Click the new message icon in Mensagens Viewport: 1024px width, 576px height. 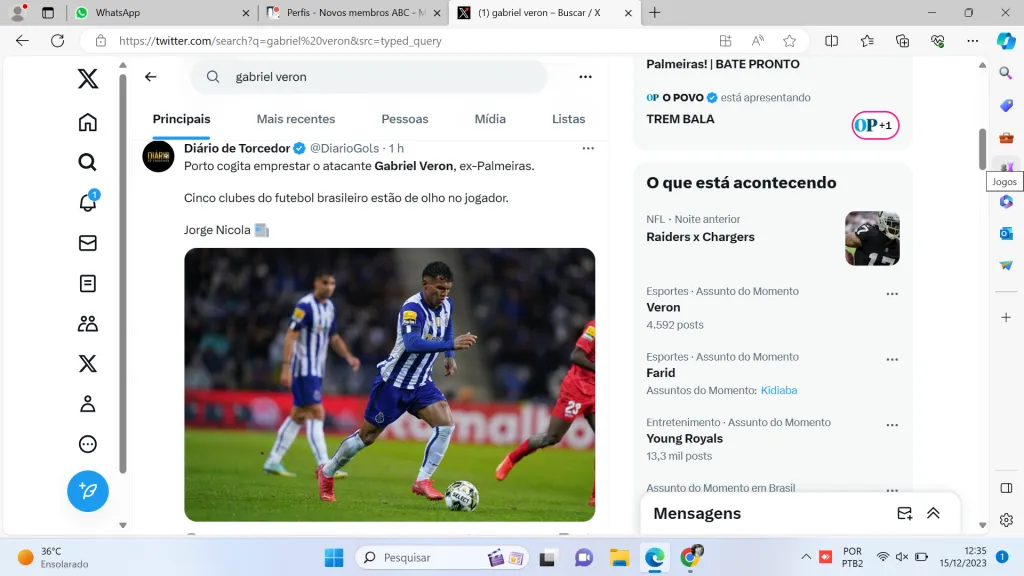tap(904, 513)
